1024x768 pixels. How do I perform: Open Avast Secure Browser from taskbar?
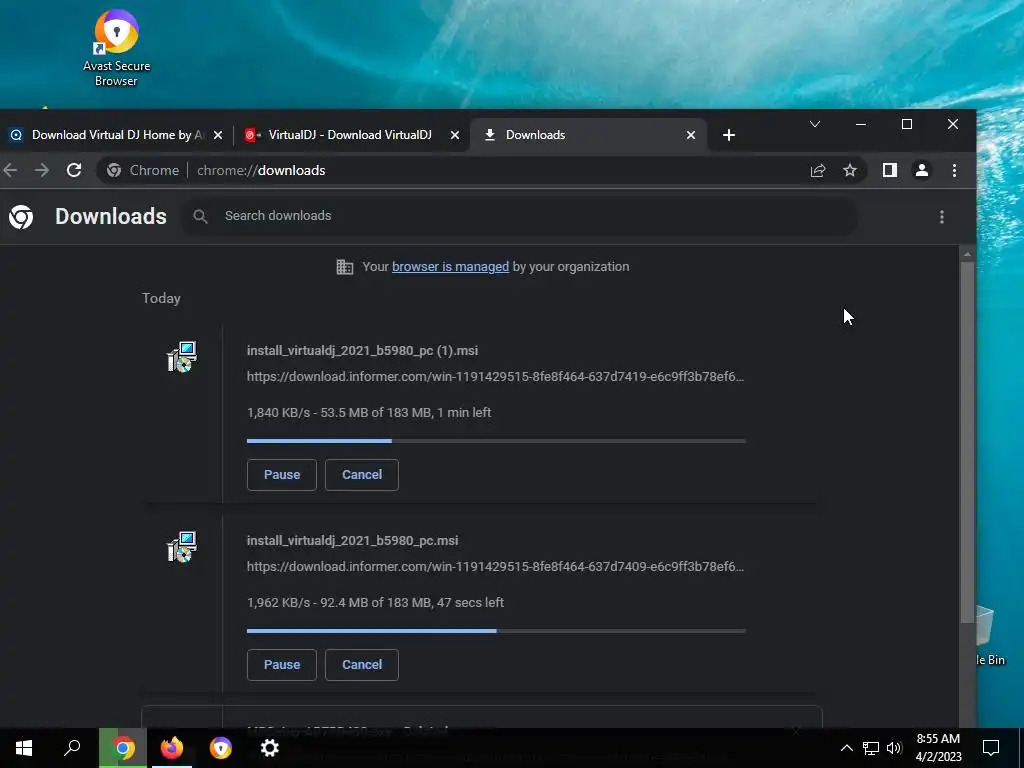[x=221, y=748]
